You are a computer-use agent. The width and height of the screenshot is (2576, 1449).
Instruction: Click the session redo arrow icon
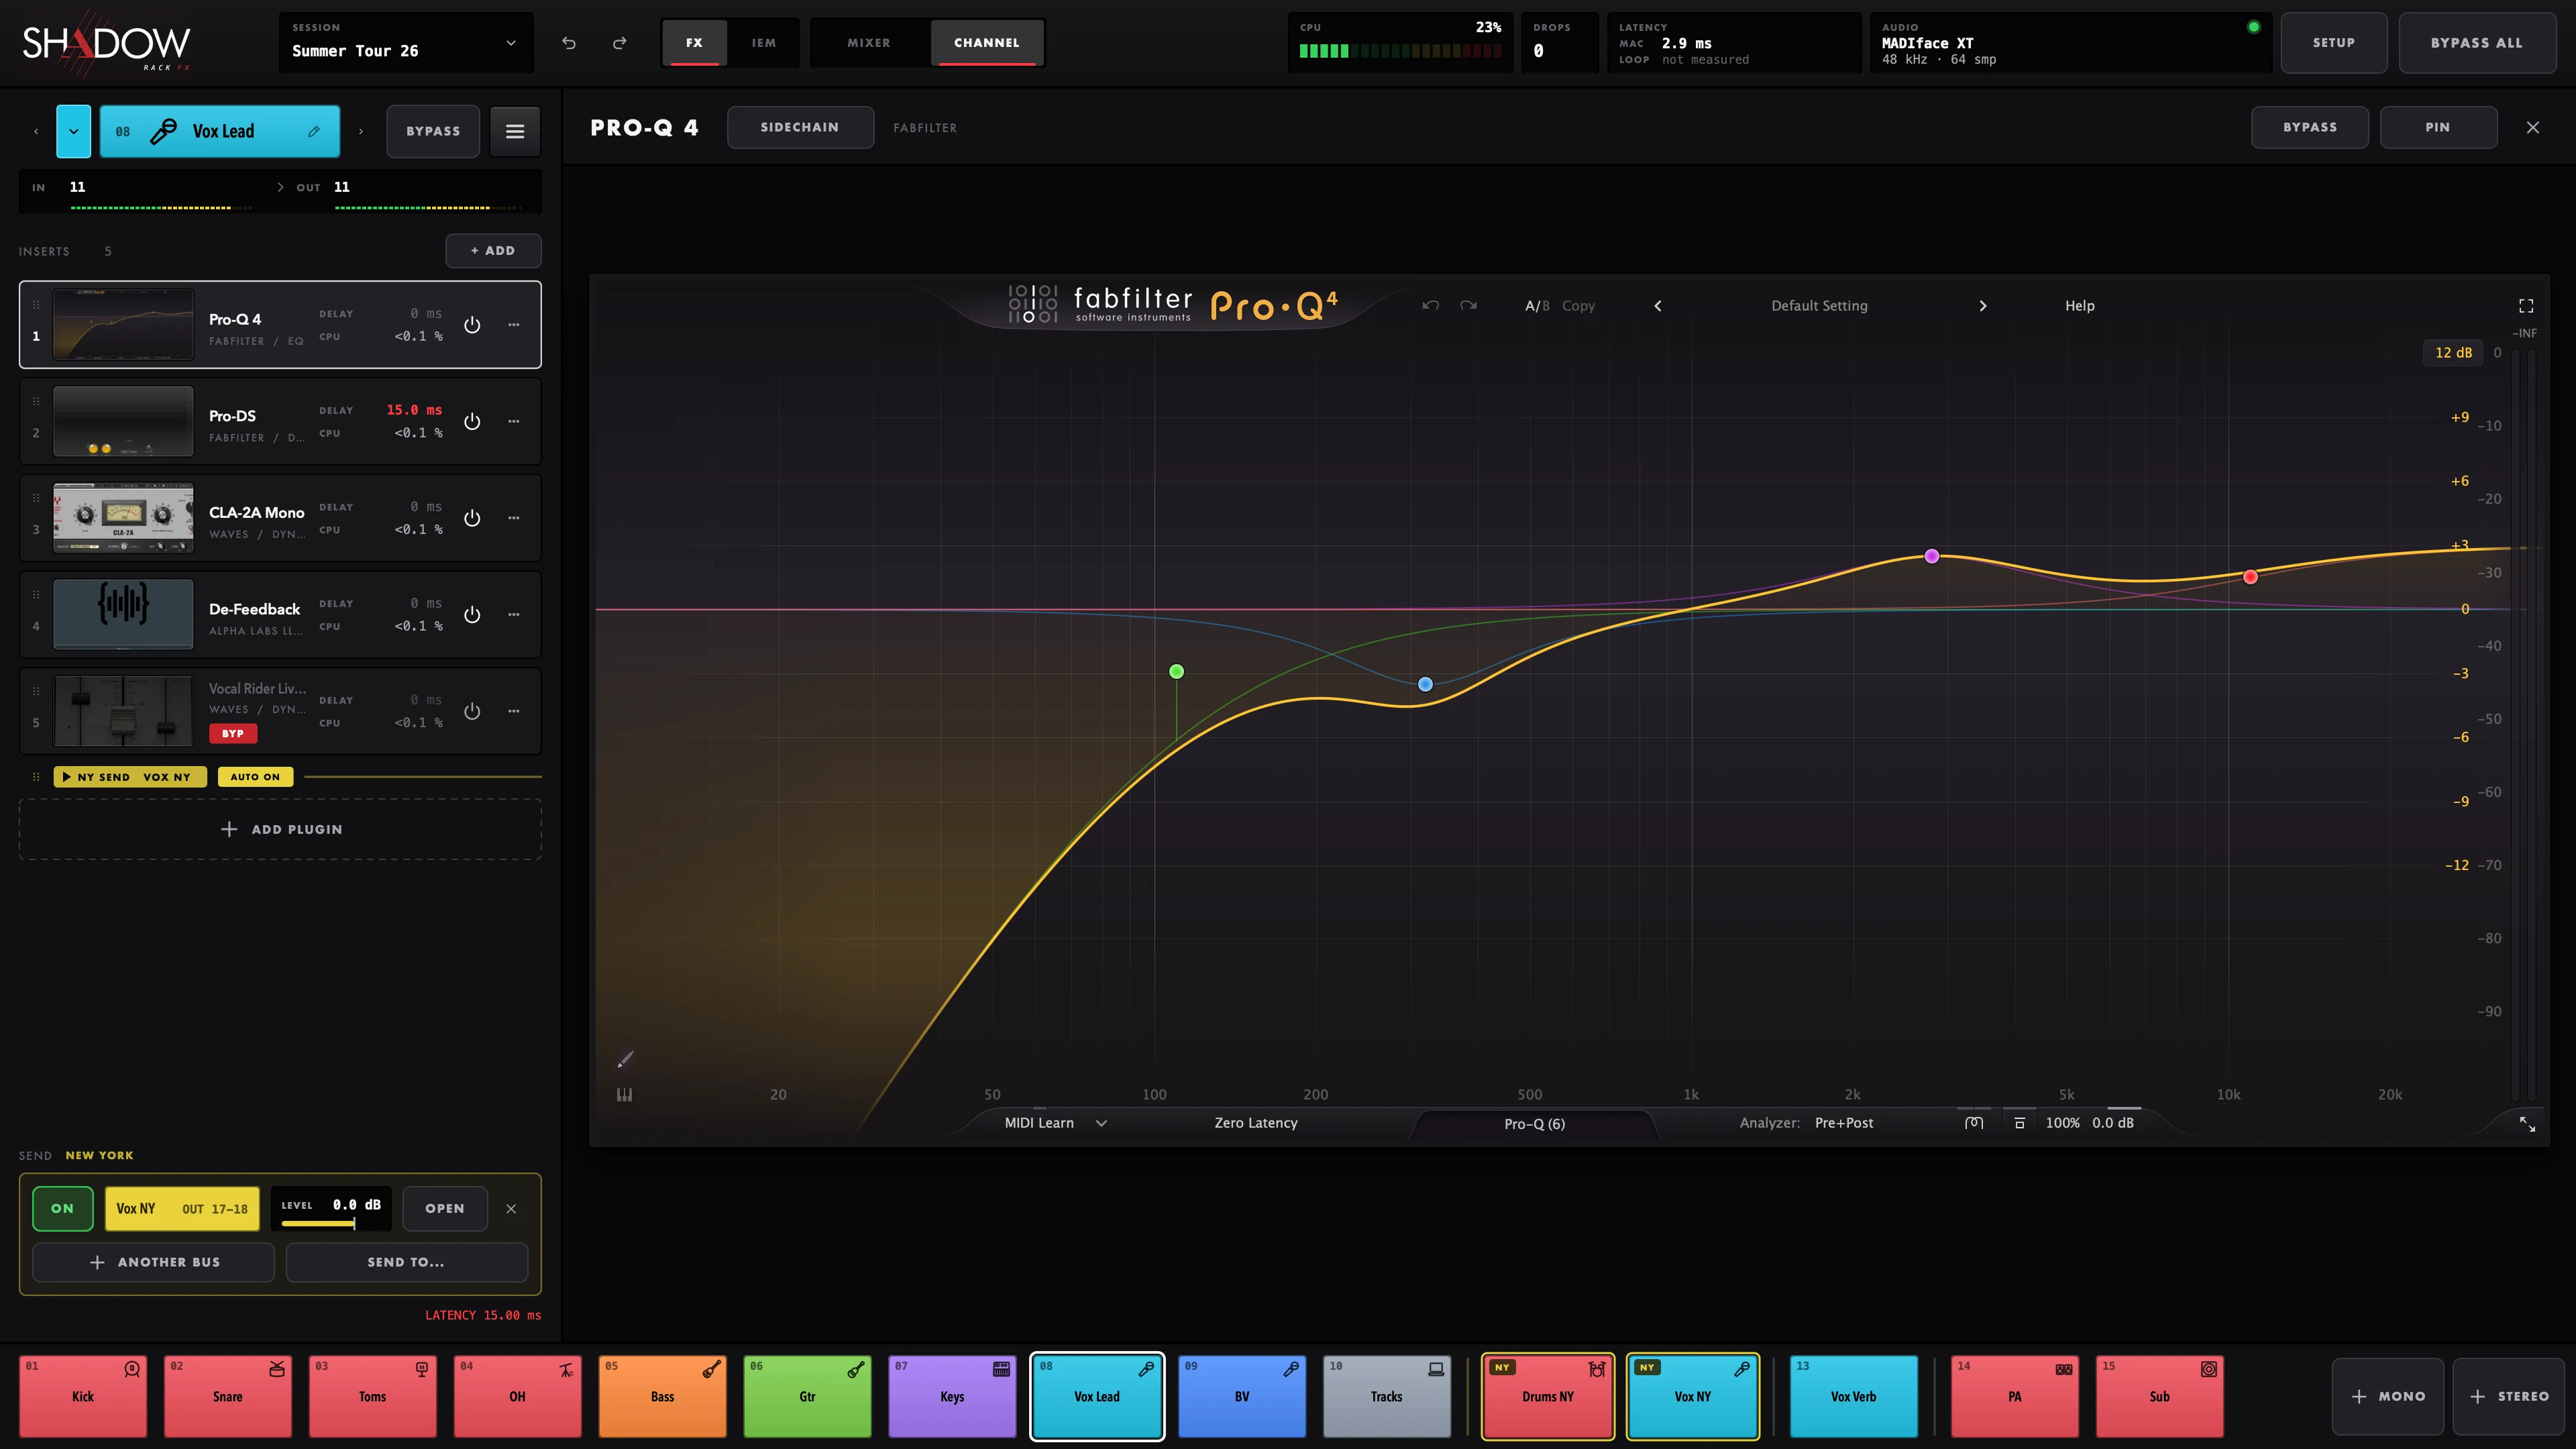620,43
